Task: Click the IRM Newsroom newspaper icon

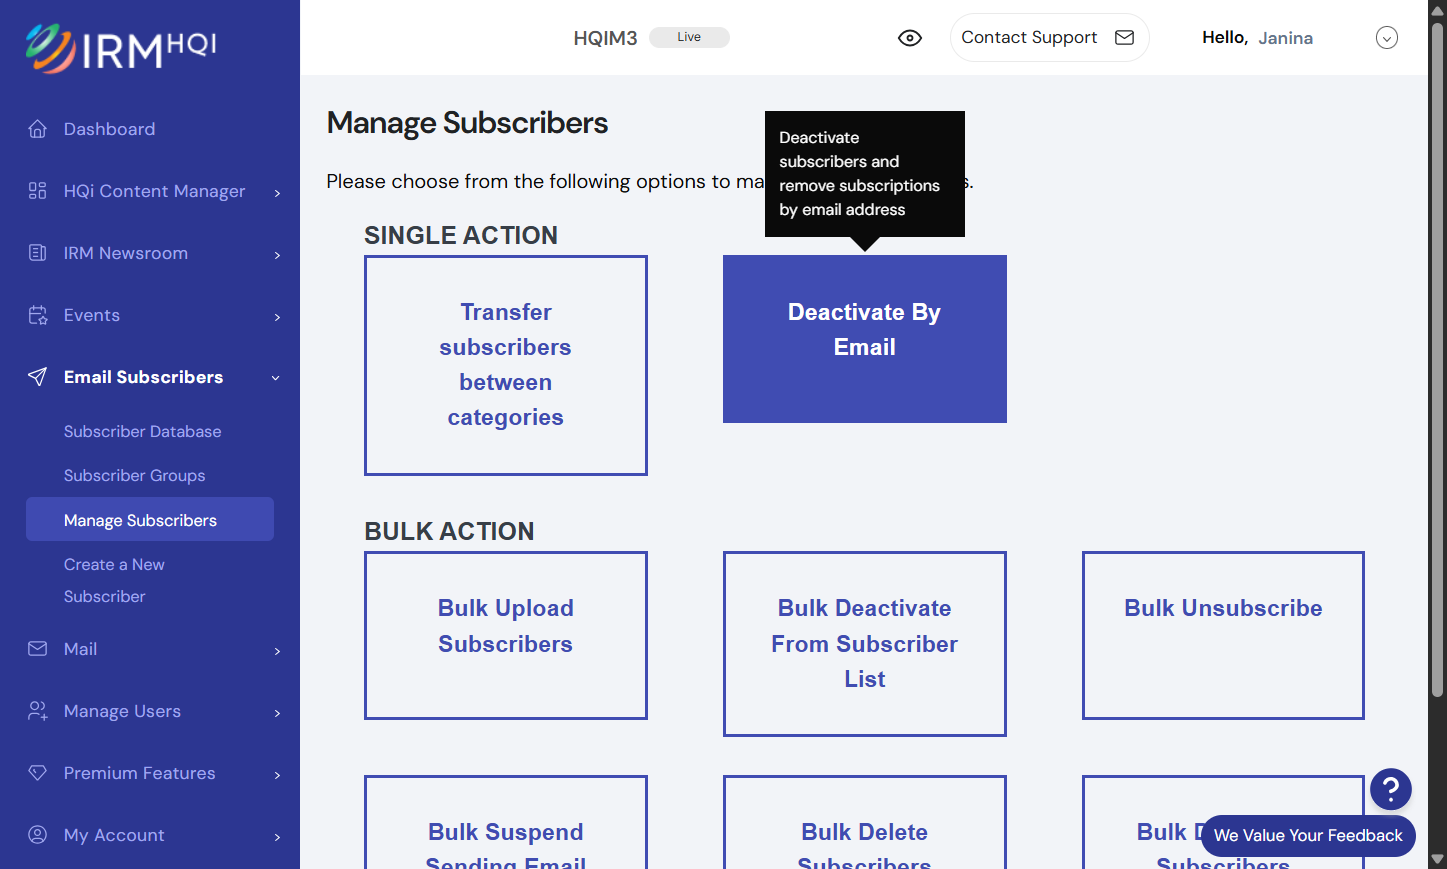Action: pos(38,253)
